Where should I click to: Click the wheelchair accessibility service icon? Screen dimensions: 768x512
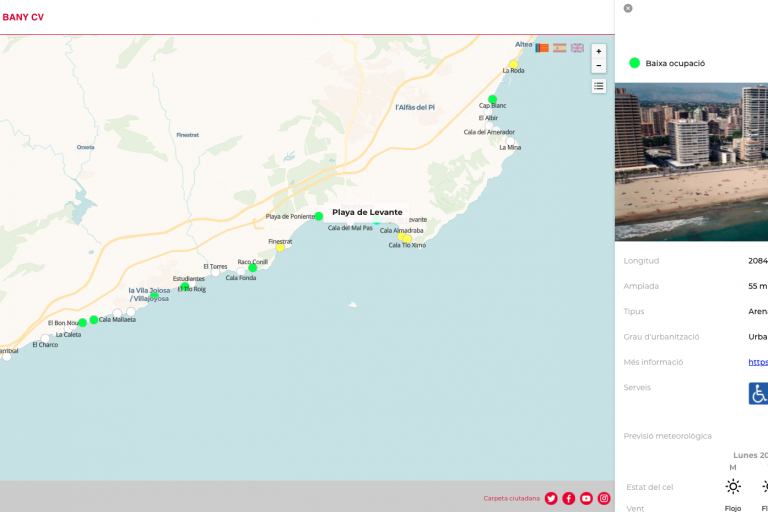(758, 393)
